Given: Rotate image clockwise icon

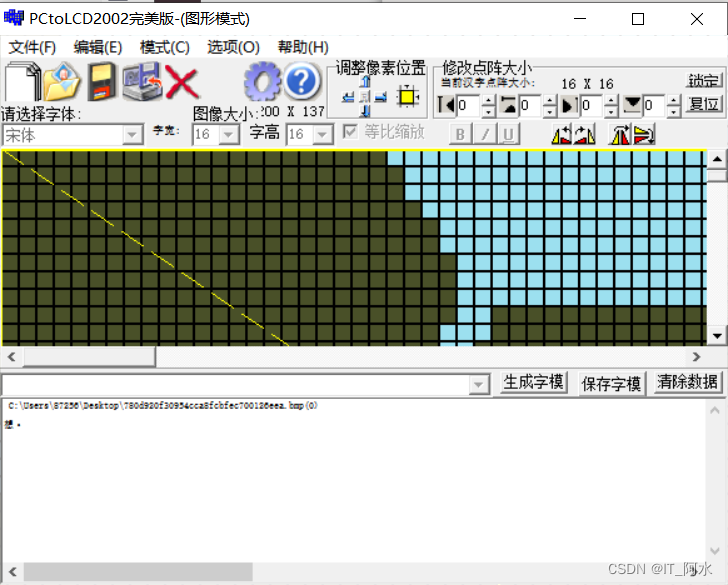Looking at the screenshot, I should [x=585, y=135].
